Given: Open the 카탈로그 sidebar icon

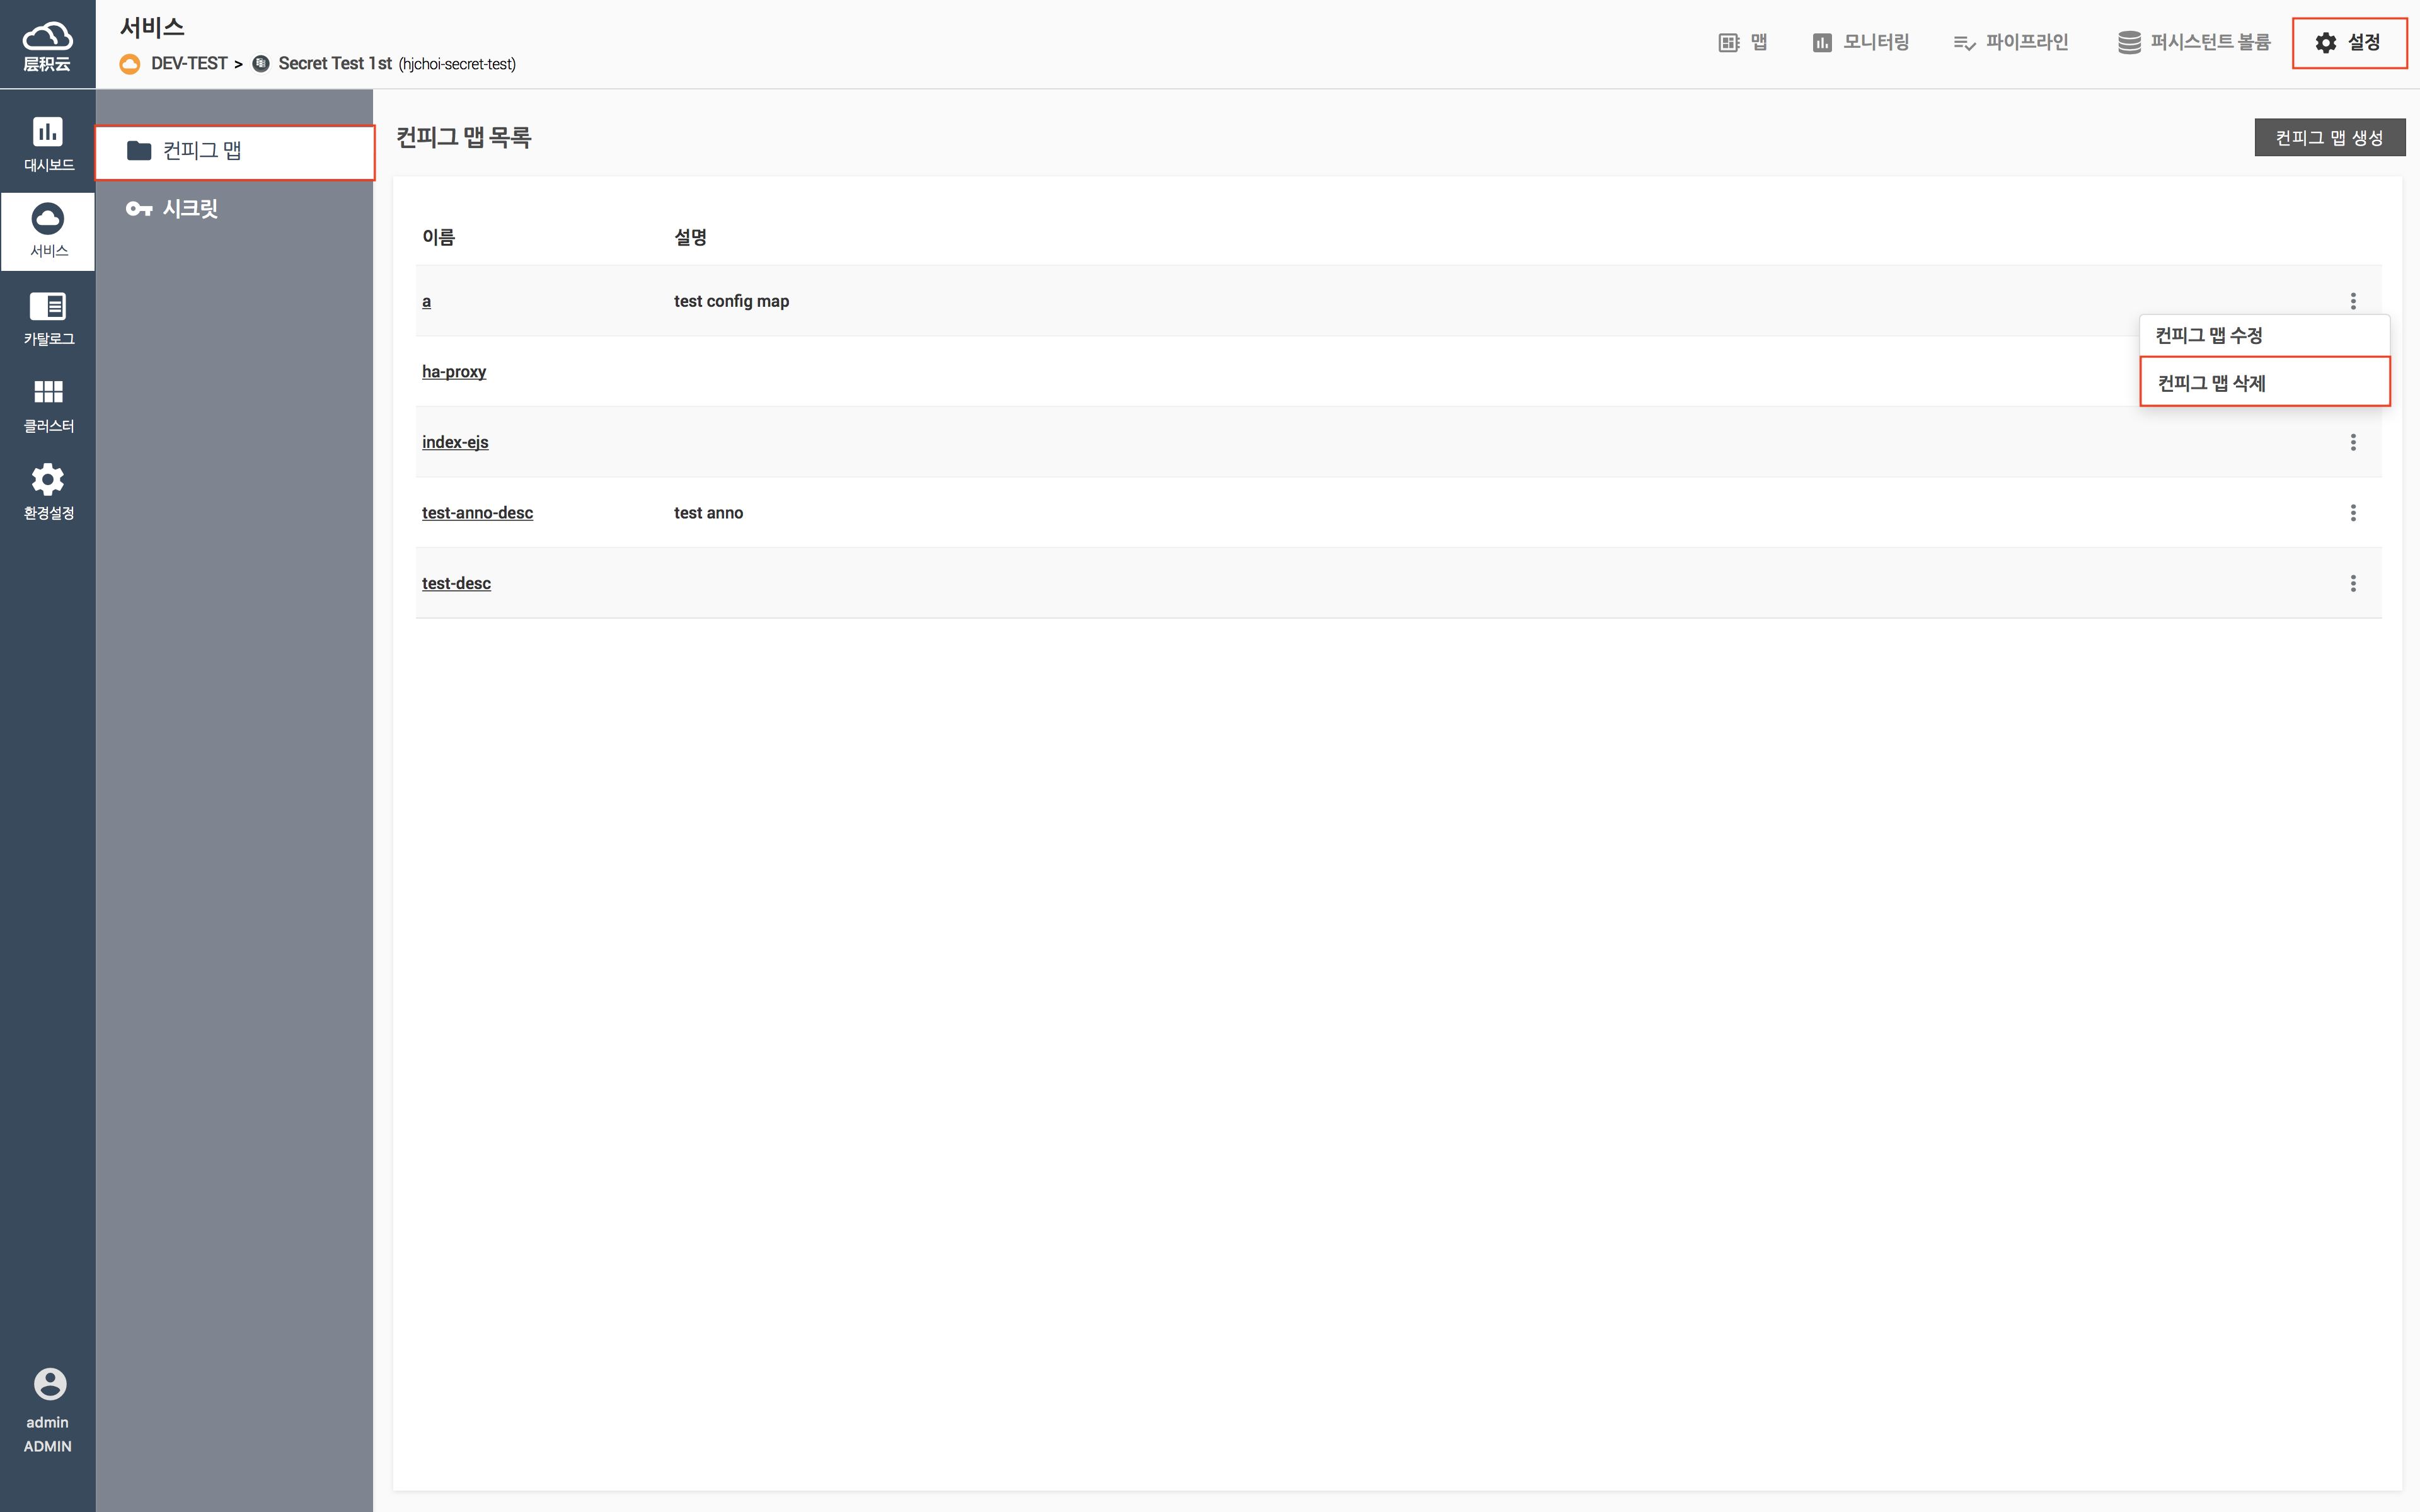Looking at the screenshot, I should 48,318.
